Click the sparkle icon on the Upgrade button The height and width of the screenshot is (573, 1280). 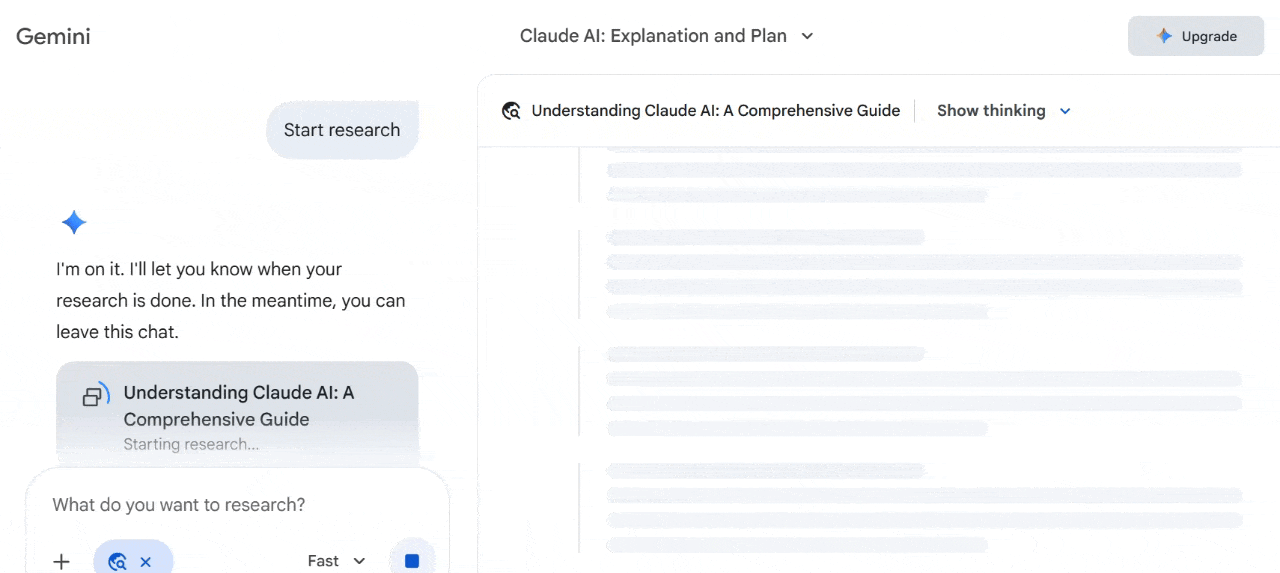click(x=1164, y=36)
